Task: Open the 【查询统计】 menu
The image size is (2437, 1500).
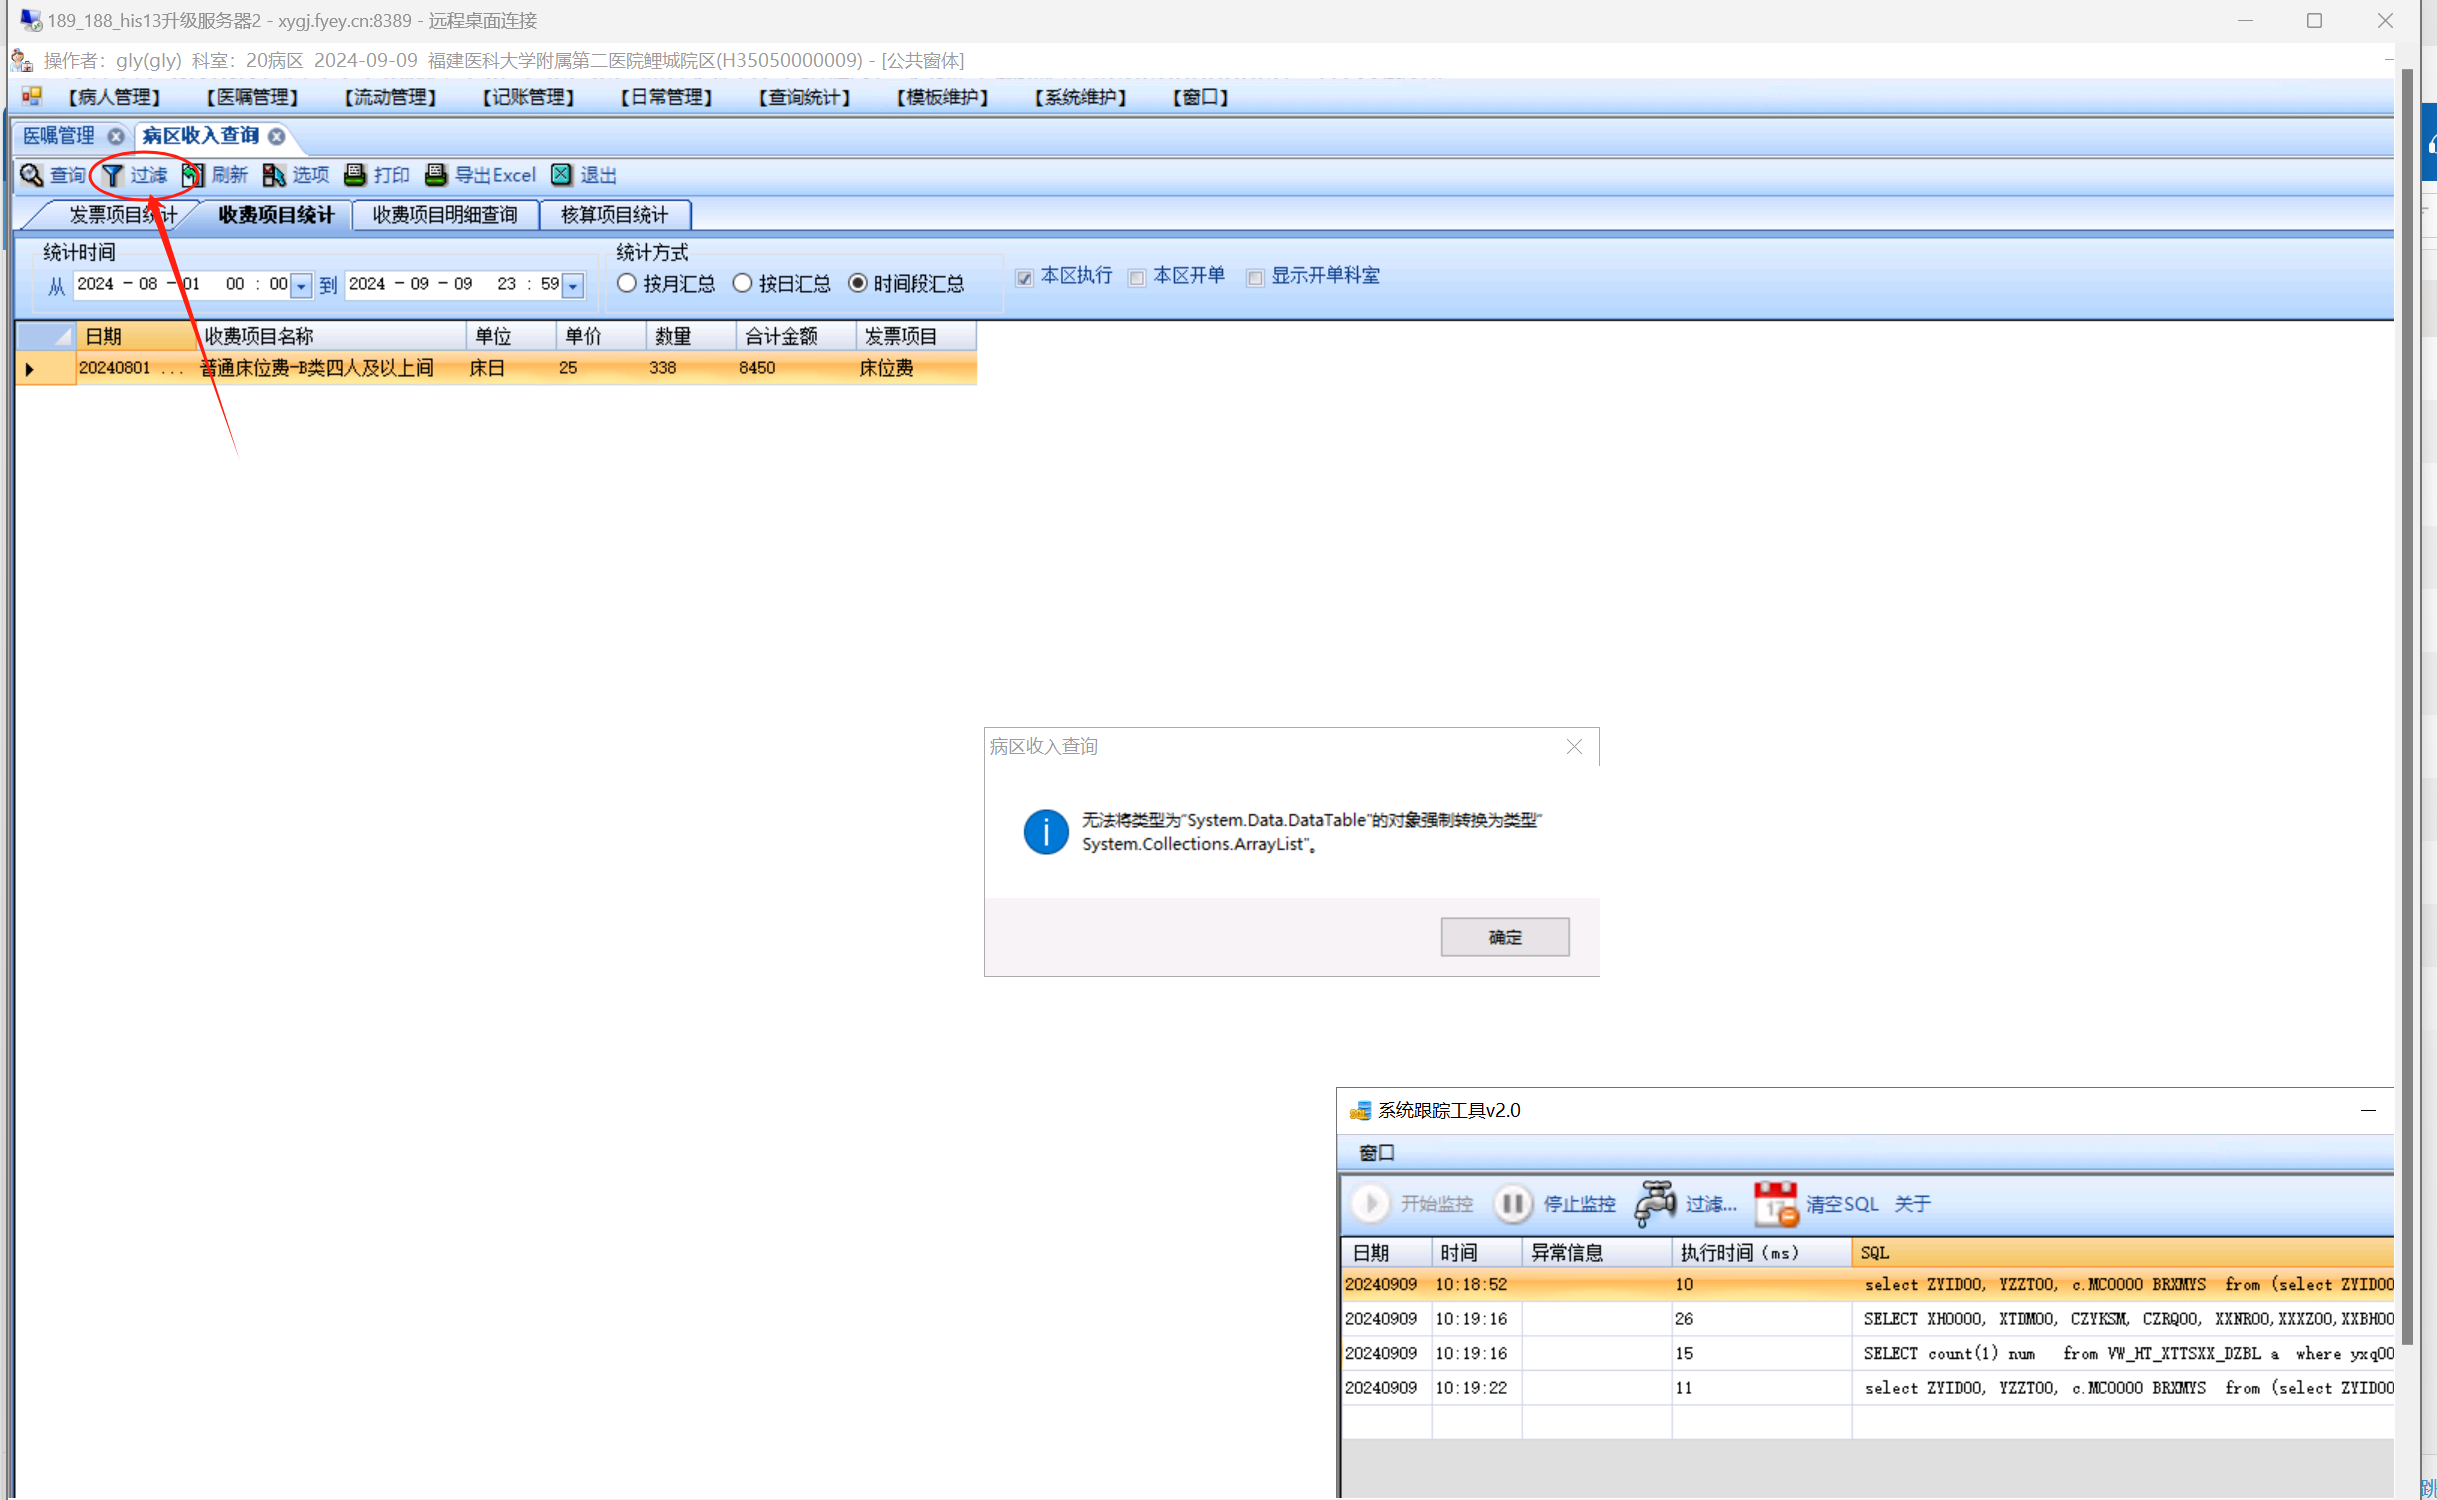Action: click(804, 97)
